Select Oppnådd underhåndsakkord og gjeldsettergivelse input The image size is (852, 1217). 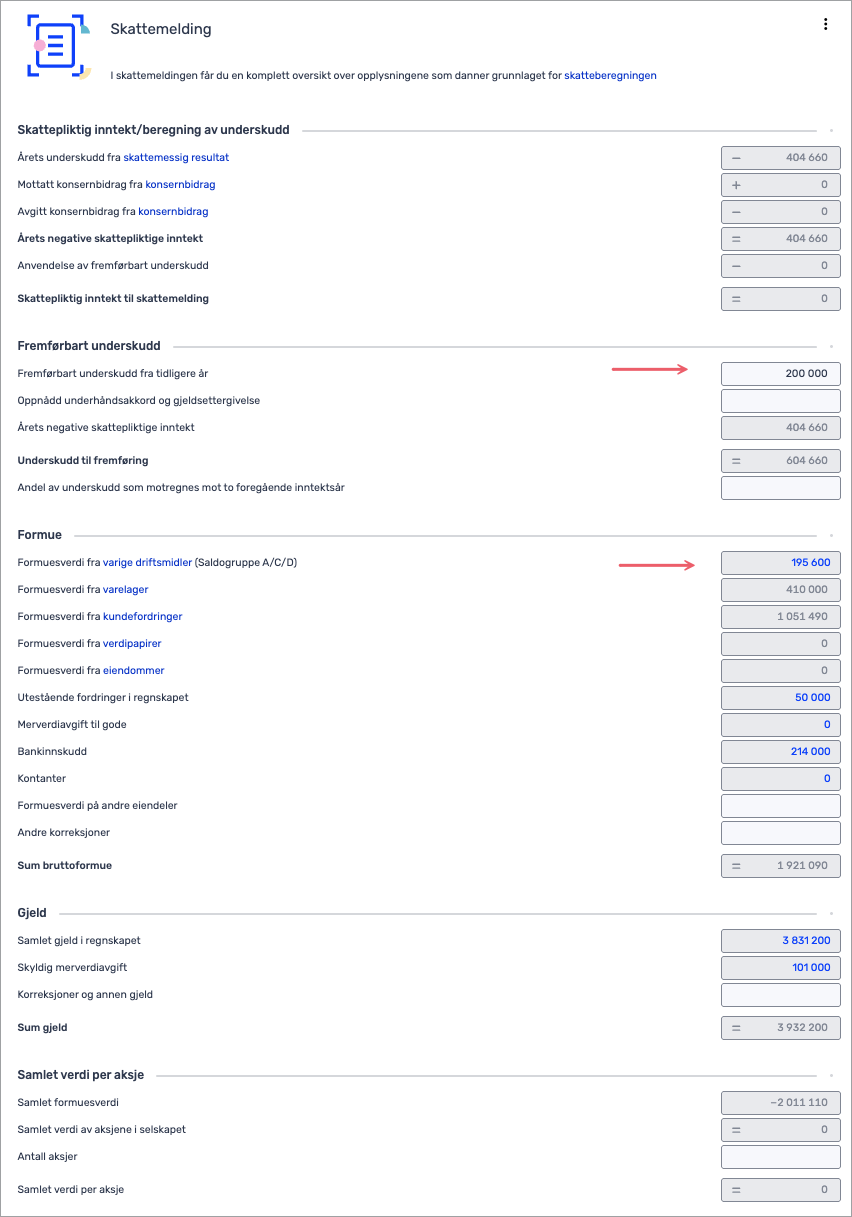pyautogui.click(x=780, y=401)
